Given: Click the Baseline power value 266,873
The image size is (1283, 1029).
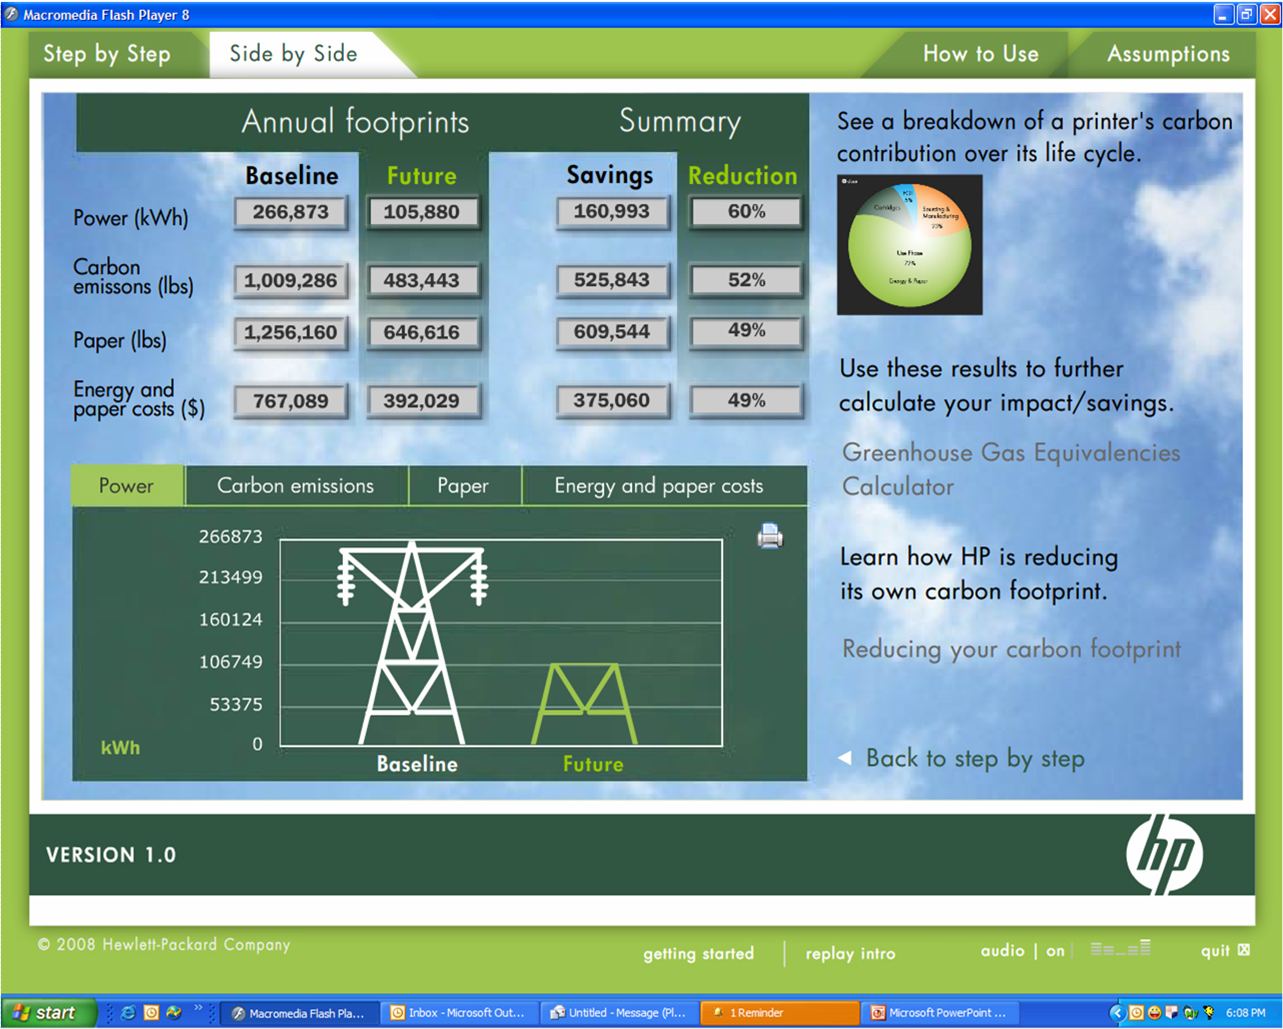Looking at the screenshot, I should click(291, 212).
